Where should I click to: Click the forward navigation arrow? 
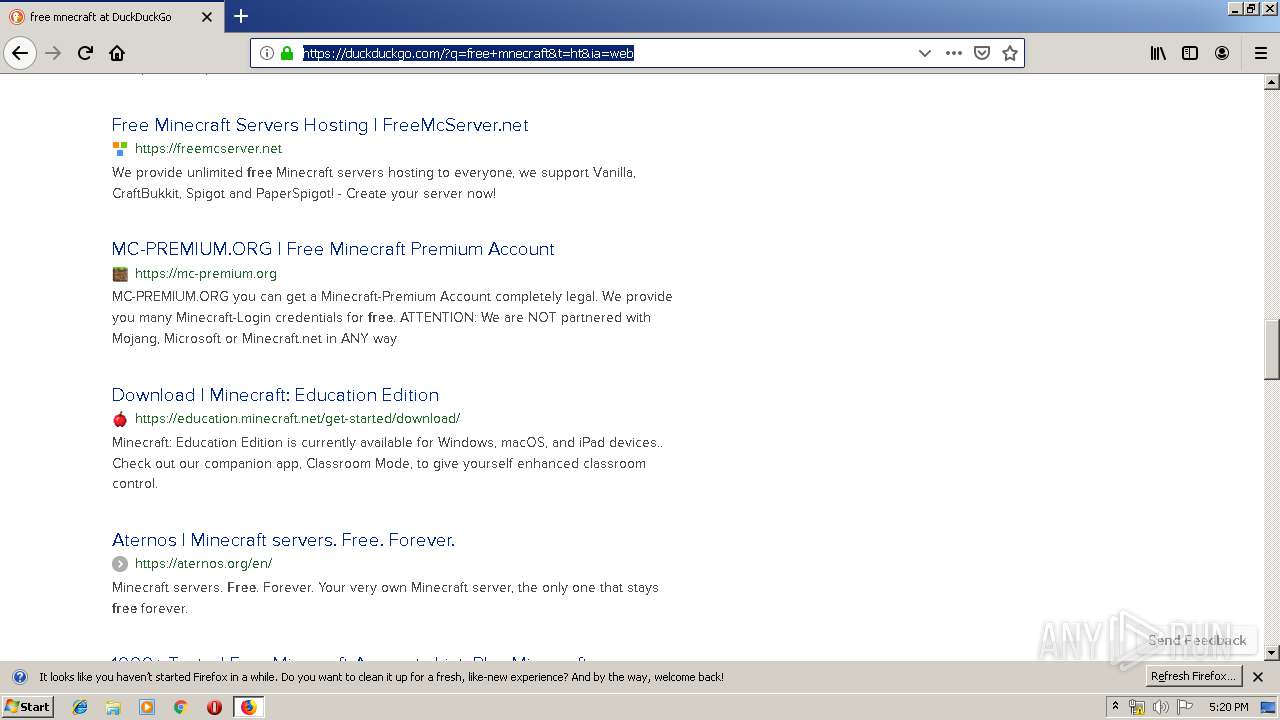pos(53,53)
